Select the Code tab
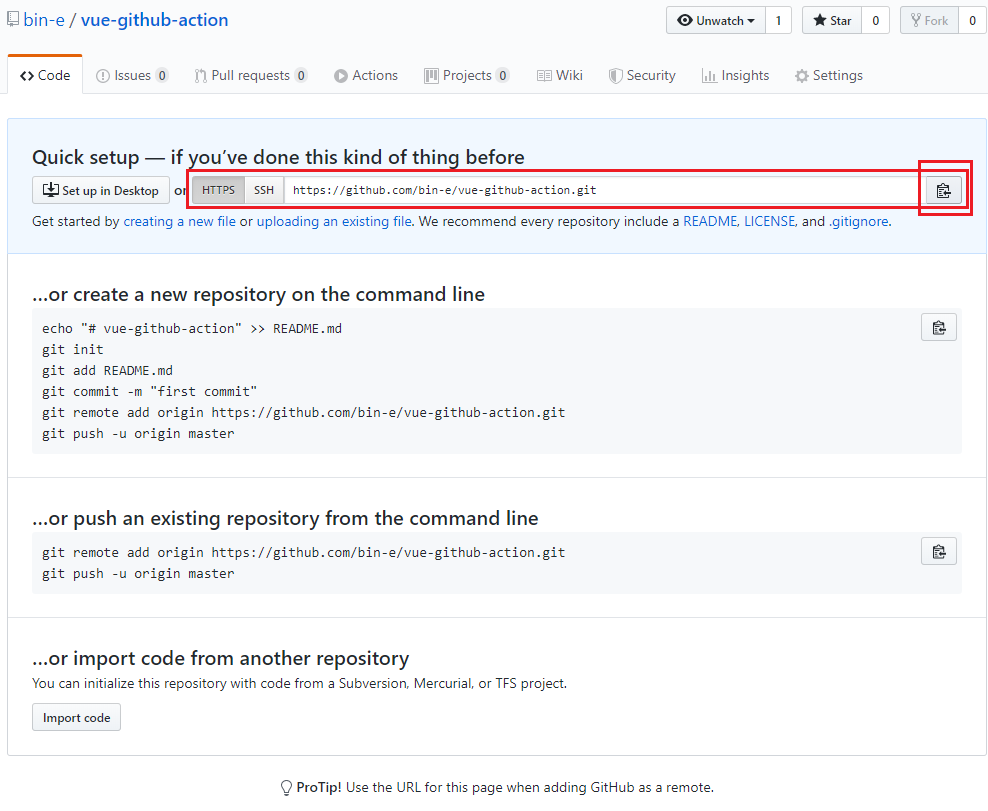The image size is (988, 811). pyautogui.click(x=45, y=75)
